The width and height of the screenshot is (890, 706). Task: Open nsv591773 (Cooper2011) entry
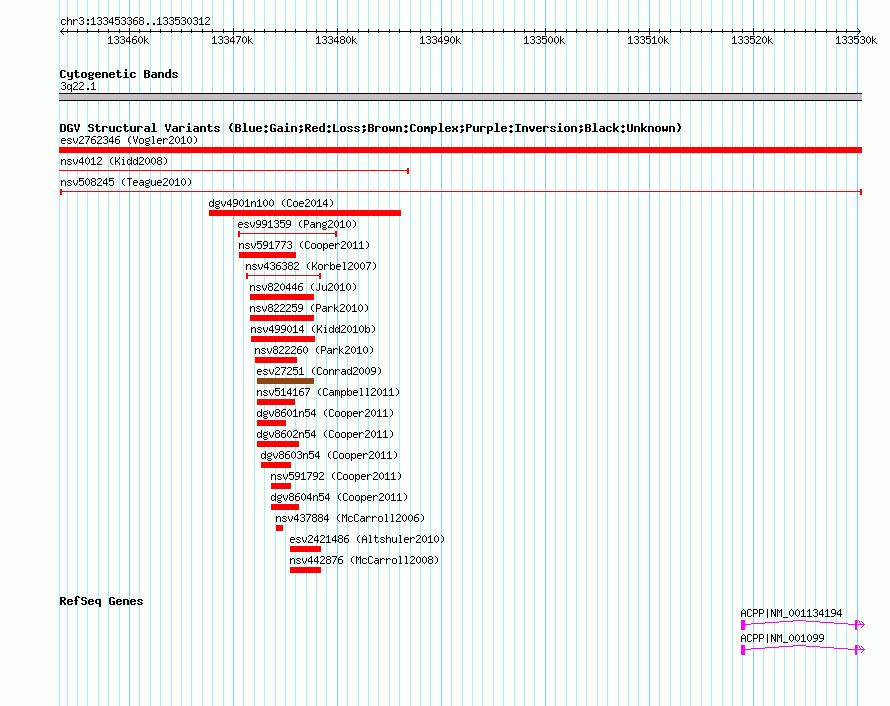[304, 245]
